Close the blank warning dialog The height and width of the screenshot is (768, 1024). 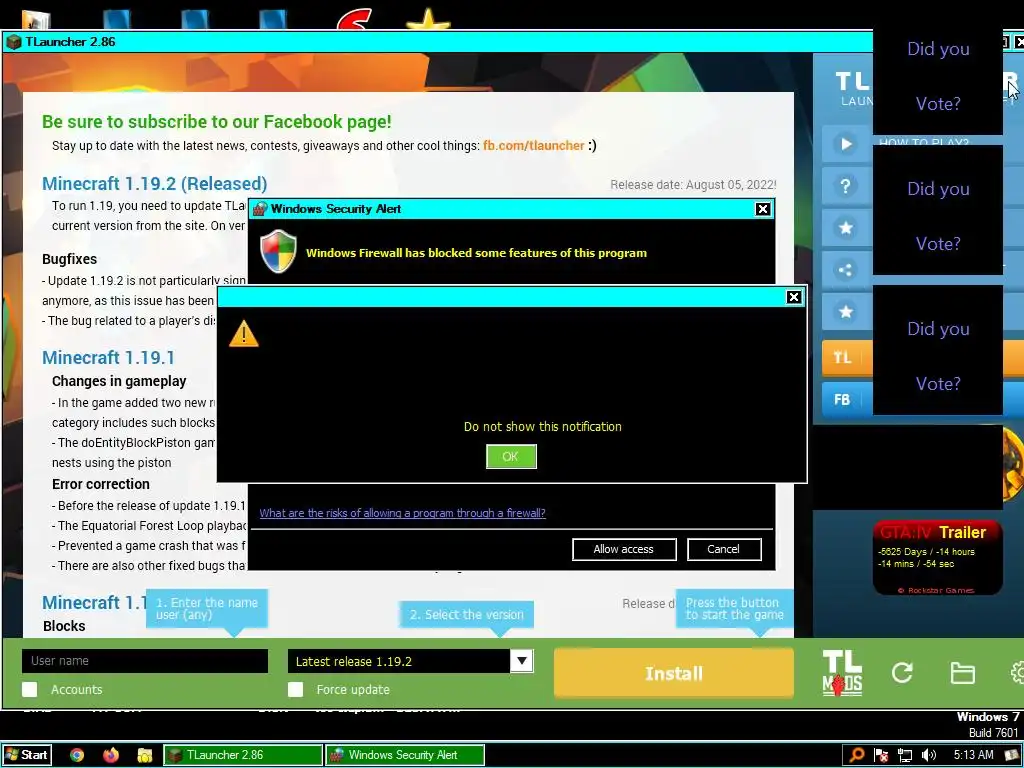[x=793, y=297]
